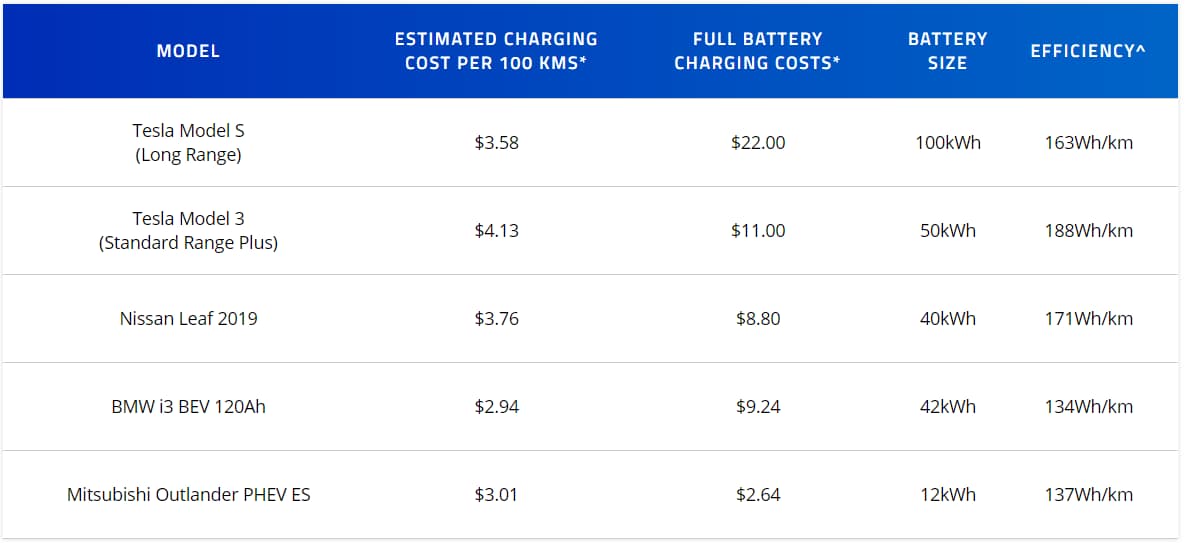Click the Full Battery Charging Costs header
The height and width of the screenshot is (543, 1186).
[757, 51]
